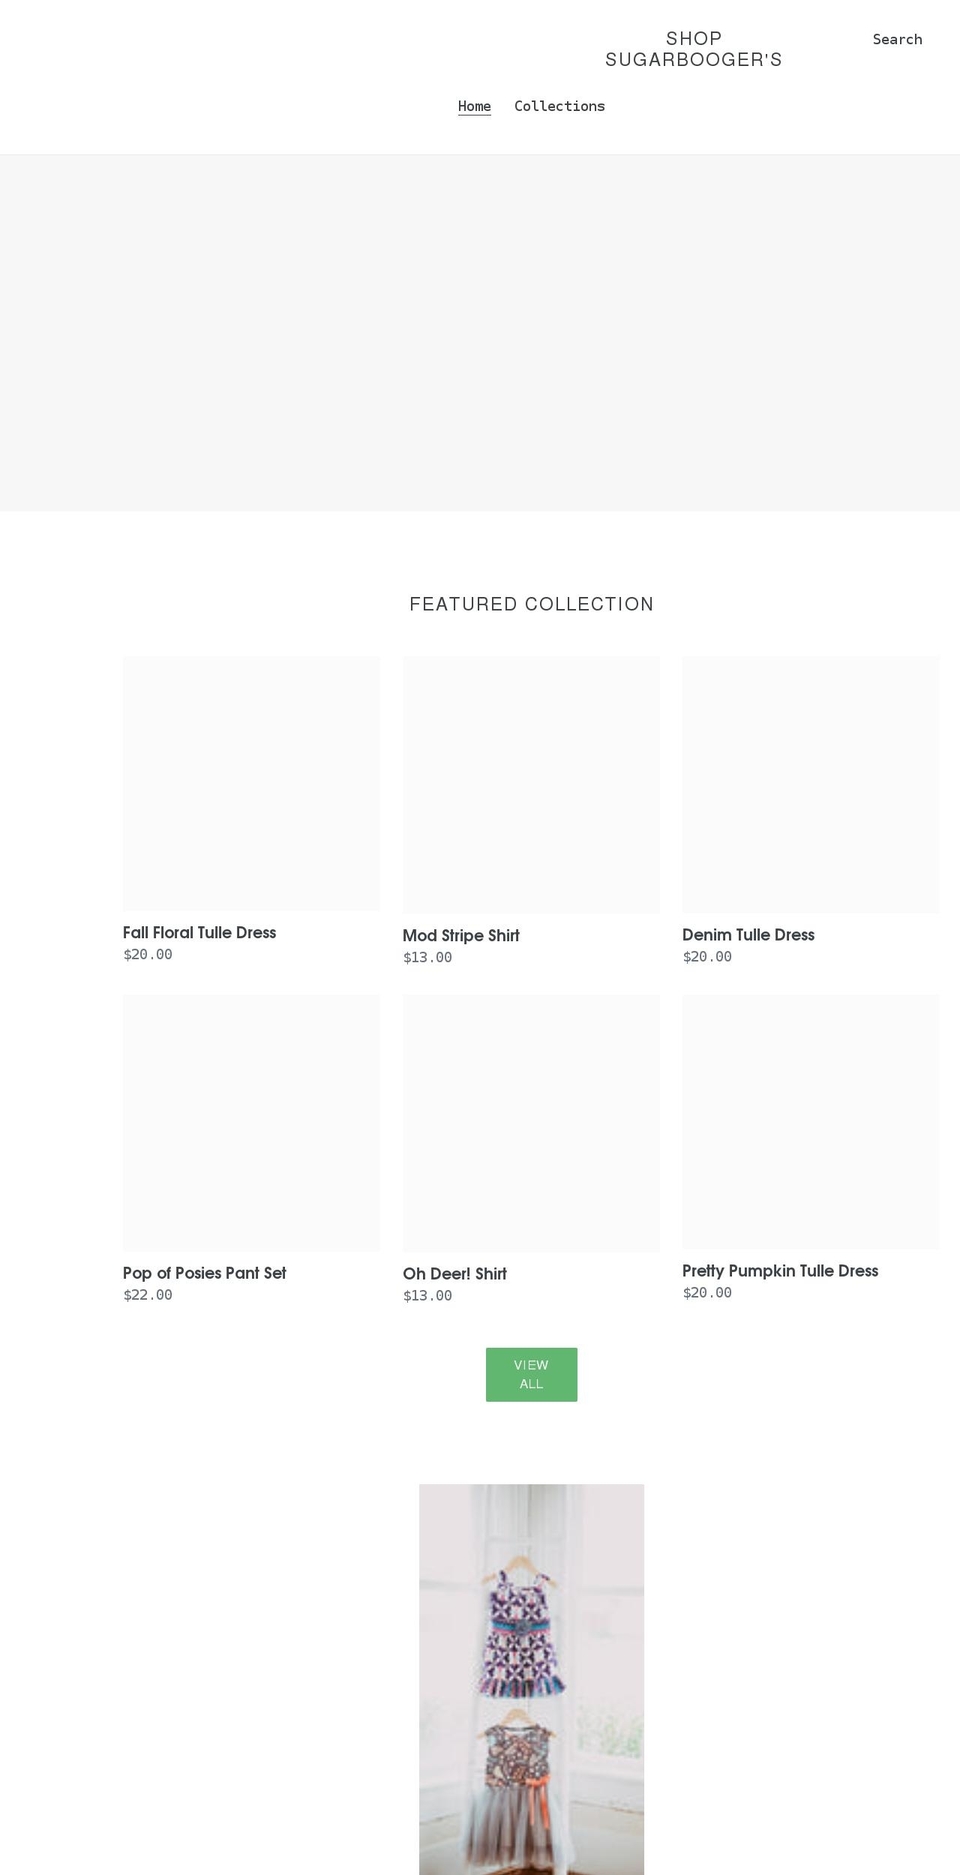The width and height of the screenshot is (960, 1875).
Task: Click the Denim Tulle Dress title
Action: click(x=748, y=934)
